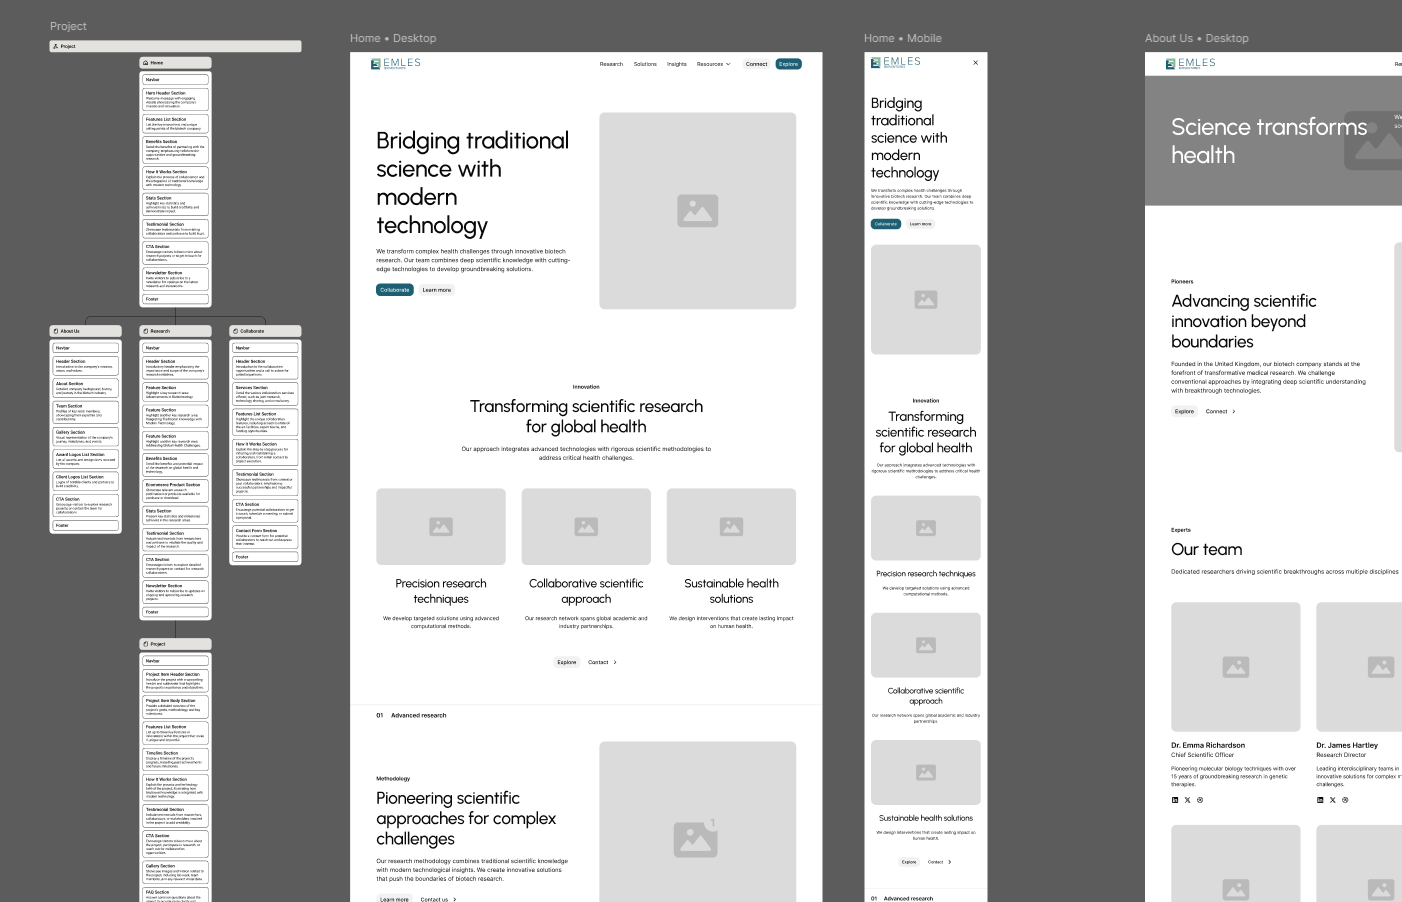1402x902 pixels.
Task: Select Dr. Emma Richardson's photo placeholder
Action: (x=1236, y=667)
